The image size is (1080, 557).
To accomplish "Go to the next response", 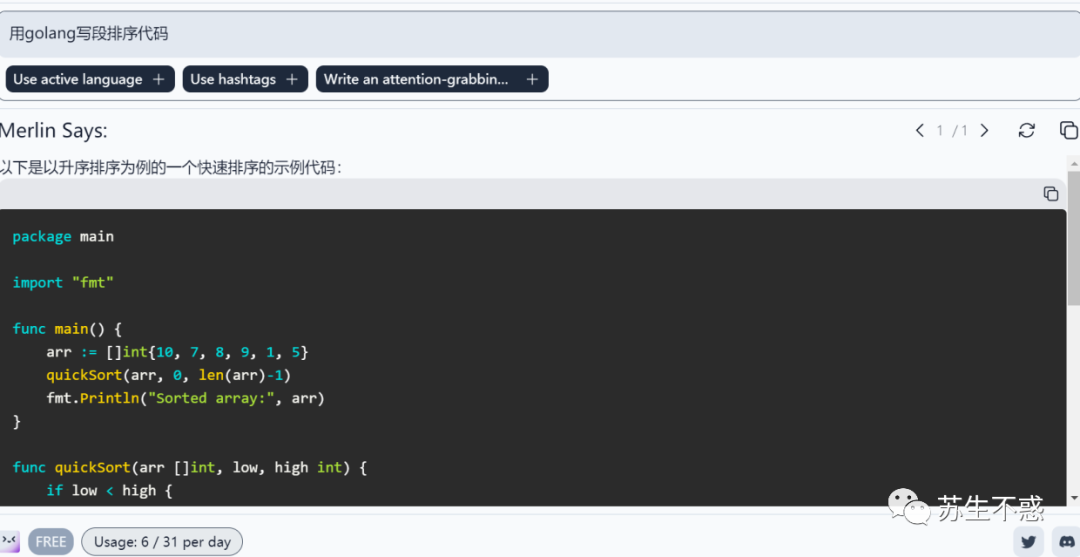I will [984, 130].
